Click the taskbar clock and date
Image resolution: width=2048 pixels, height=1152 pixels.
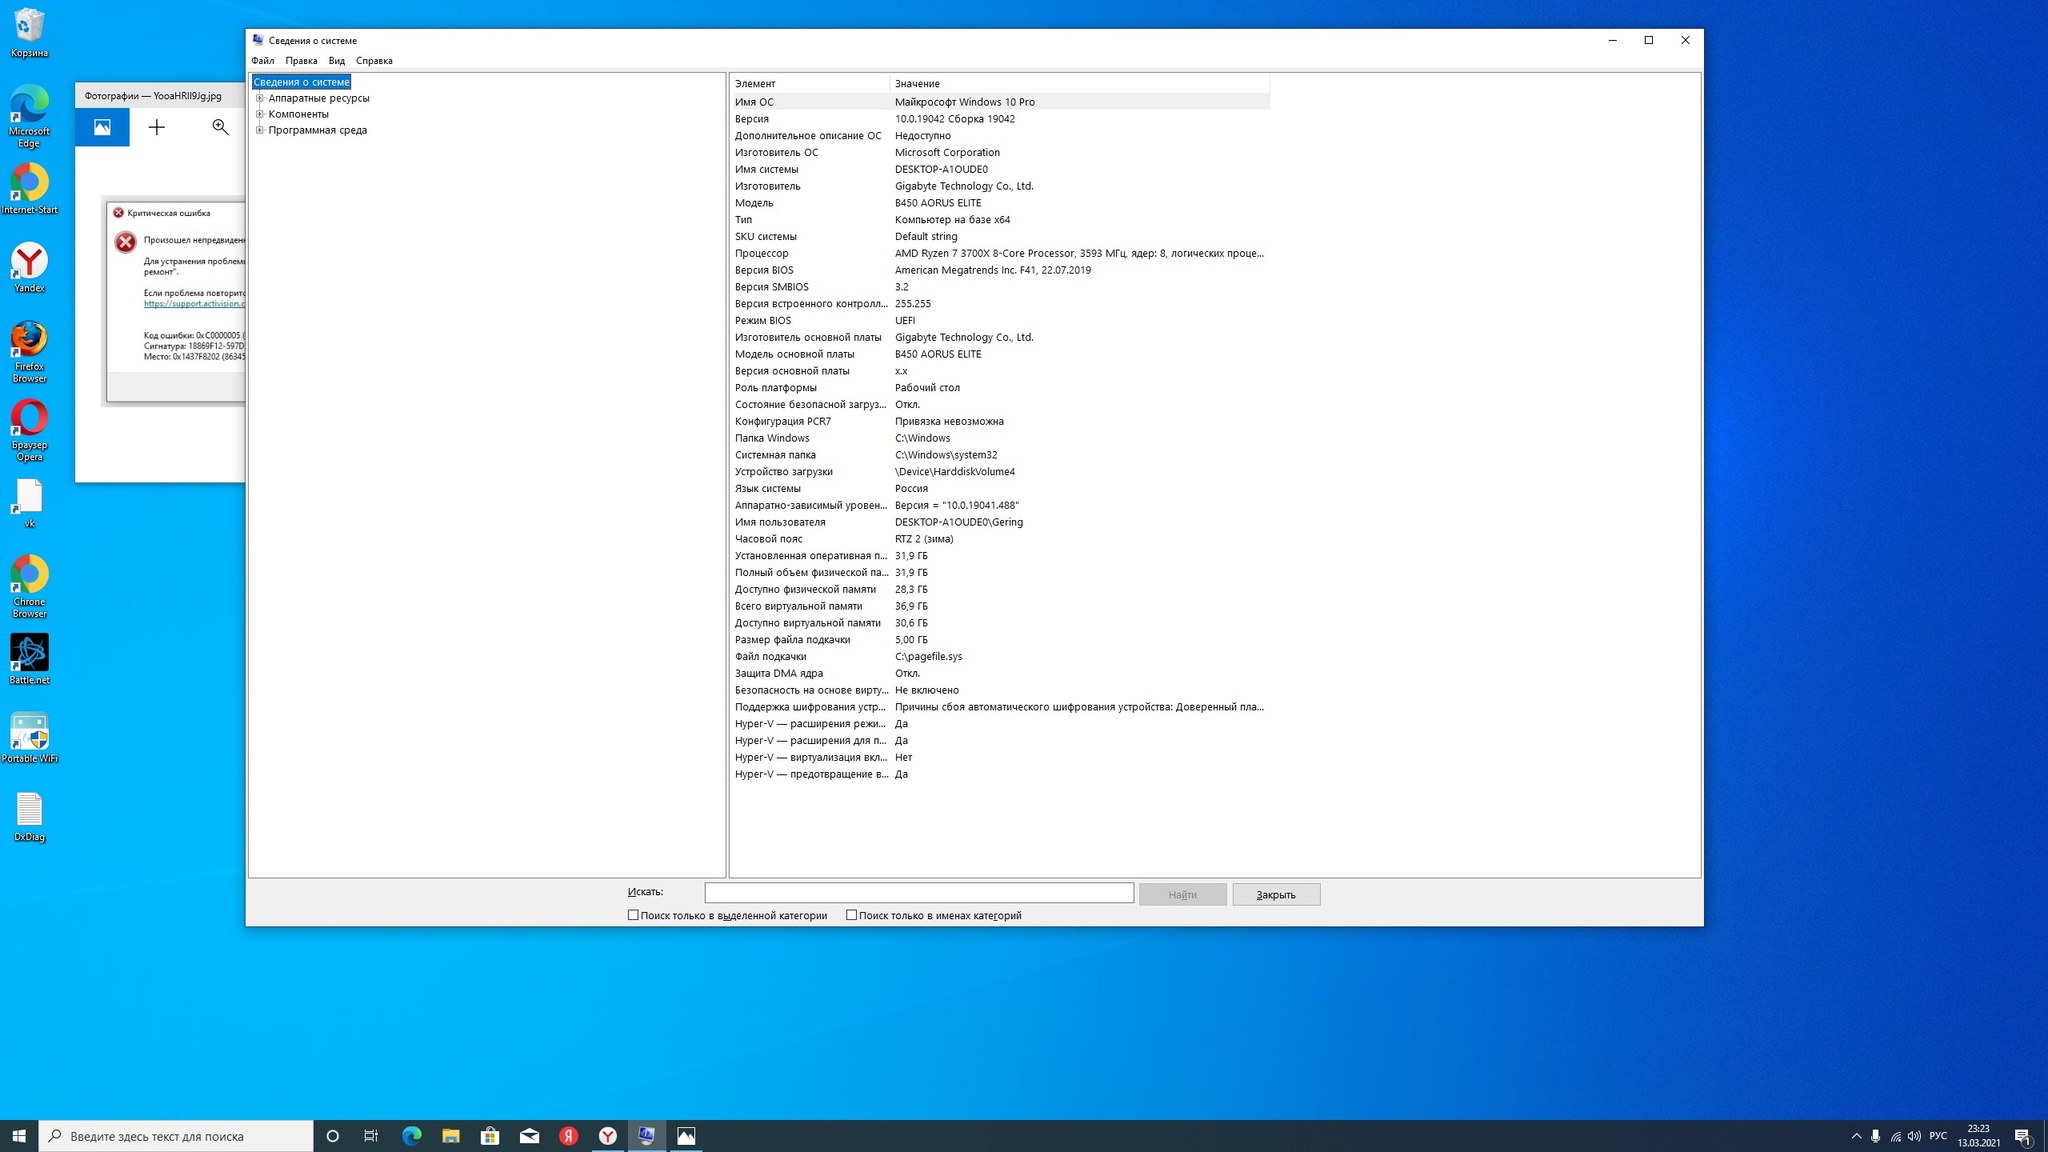tap(1978, 1136)
